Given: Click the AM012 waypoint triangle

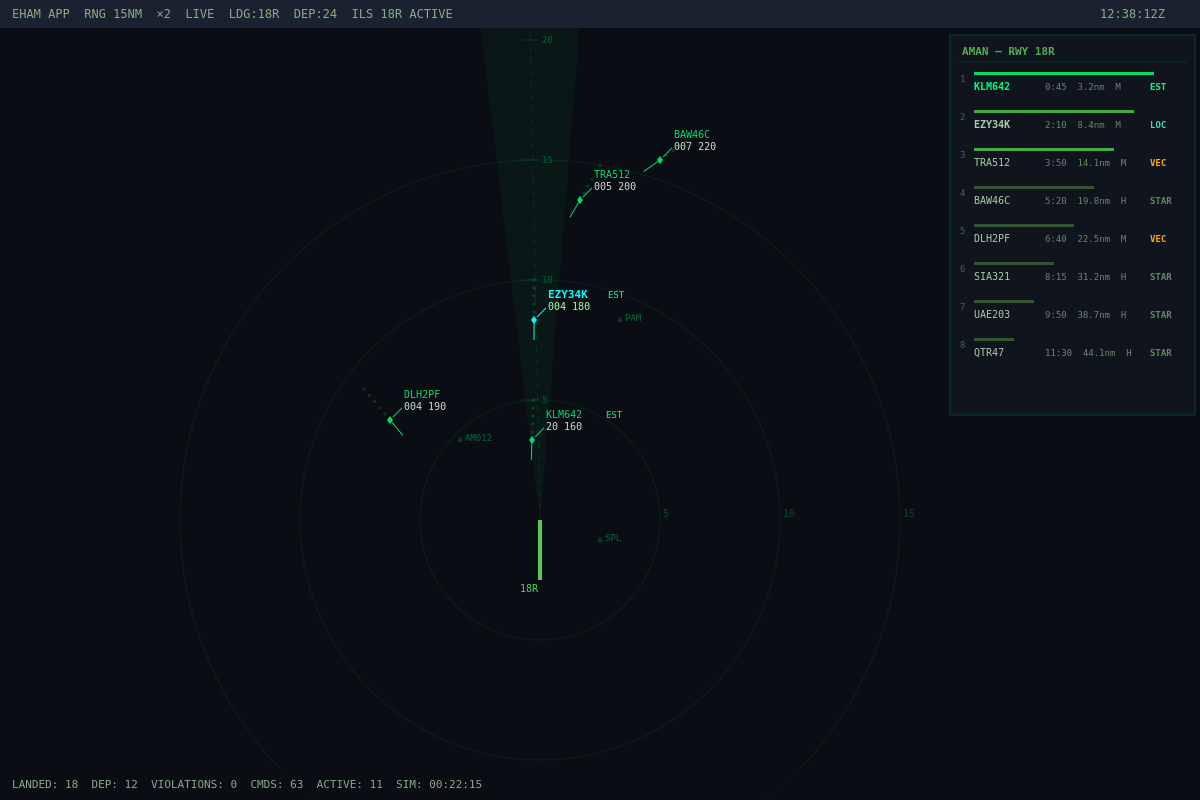Looking at the screenshot, I should pos(460,439).
